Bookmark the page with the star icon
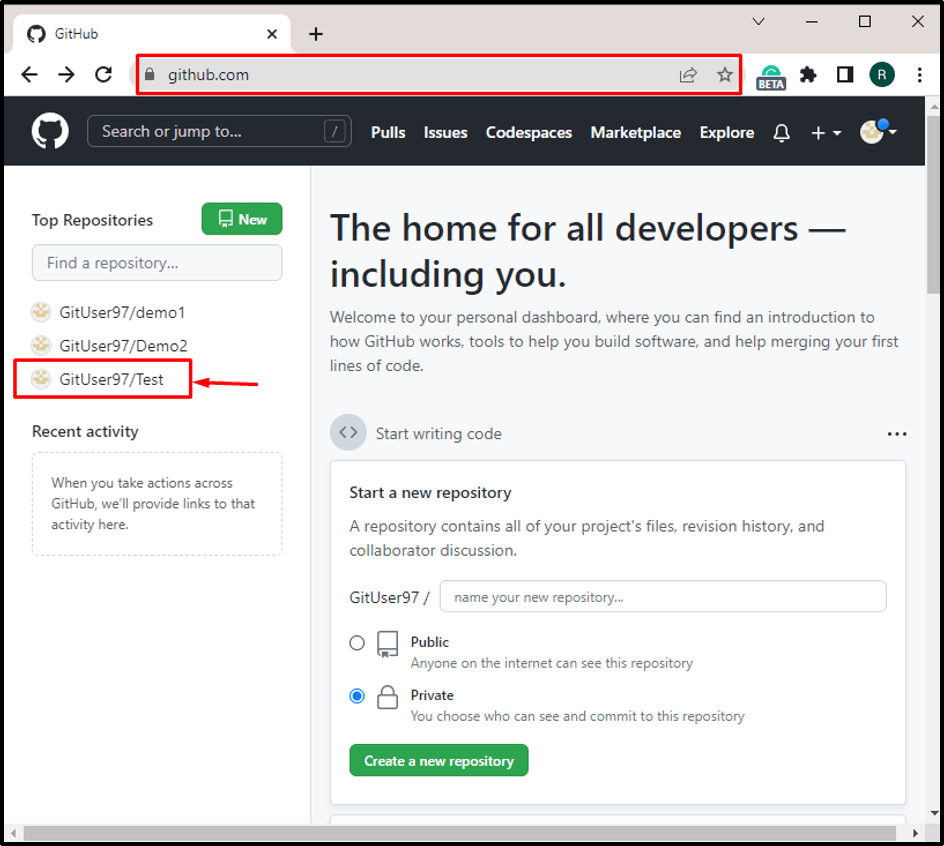This screenshot has width=944, height=846. [724, 74]
